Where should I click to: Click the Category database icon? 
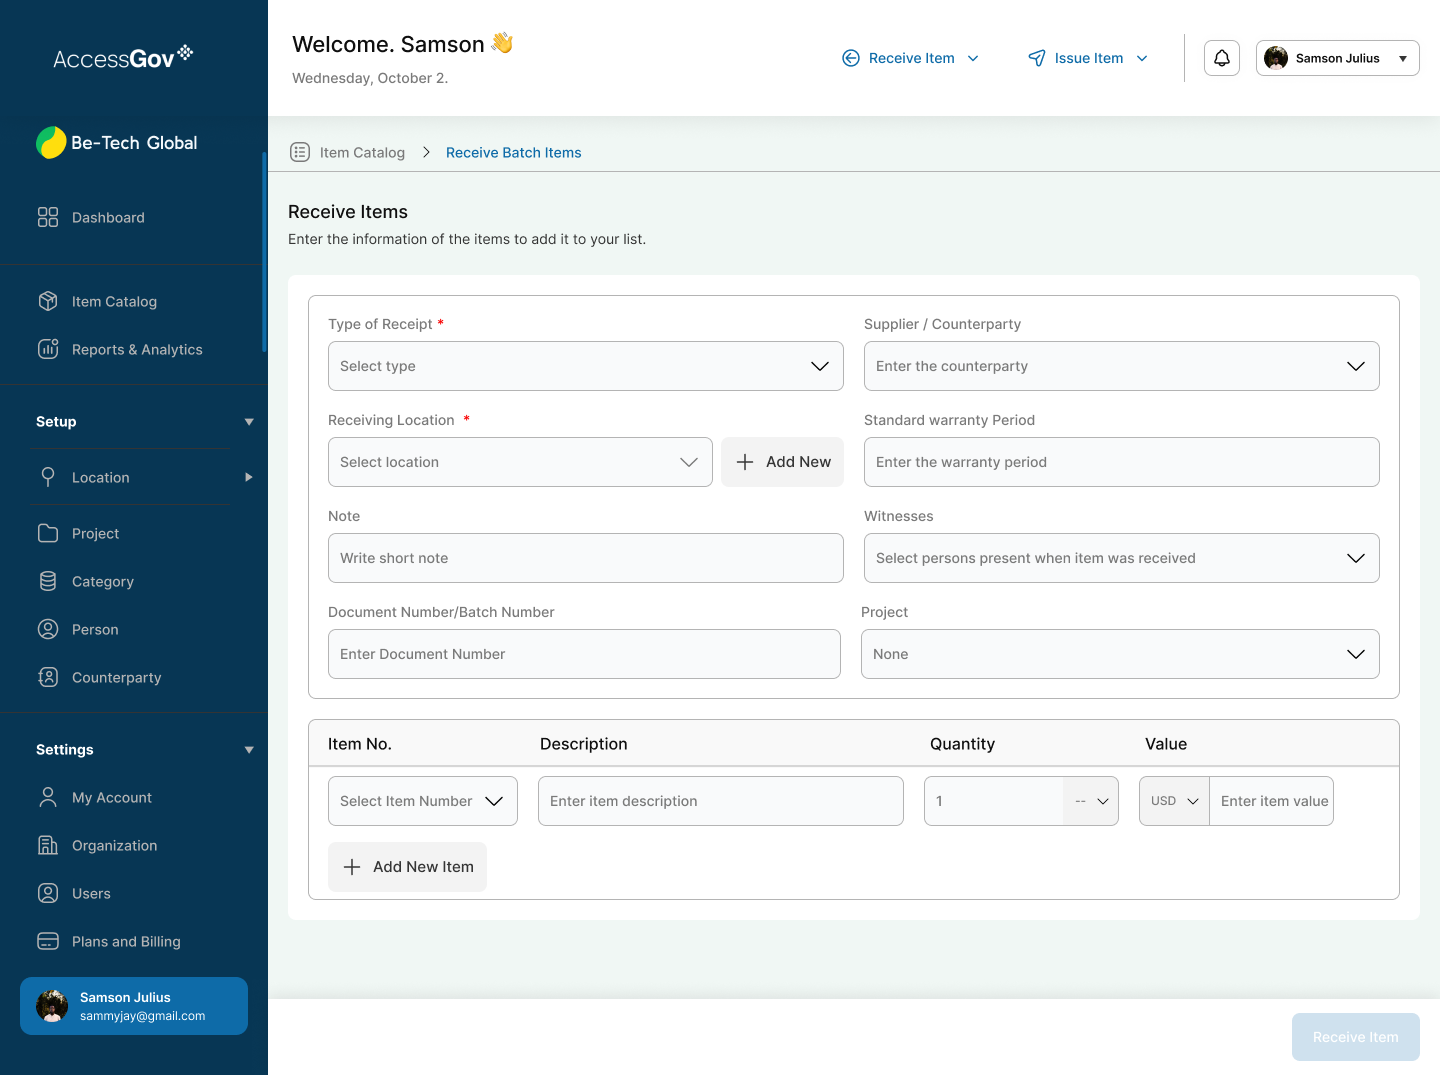[48, 581]
